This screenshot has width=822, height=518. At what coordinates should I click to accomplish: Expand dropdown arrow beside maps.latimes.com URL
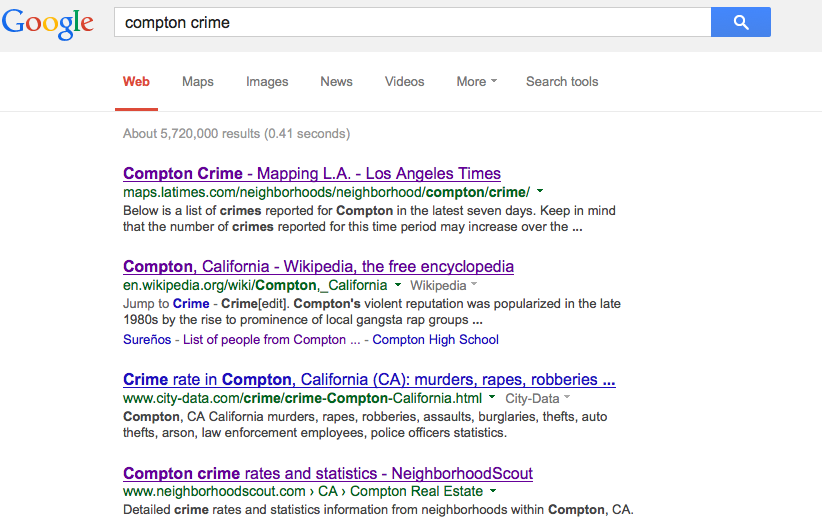540,191
